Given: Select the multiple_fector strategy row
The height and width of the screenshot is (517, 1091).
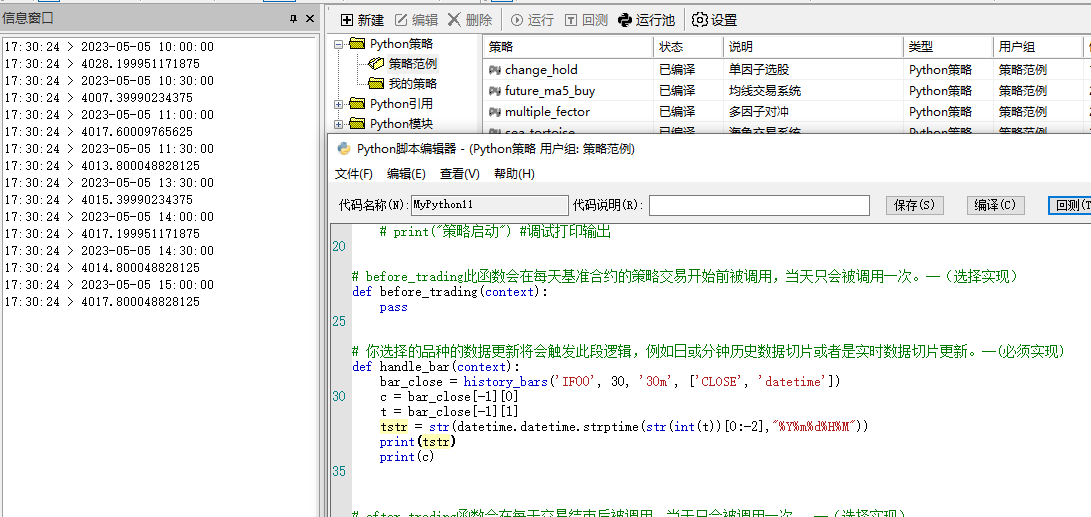Looking at the screenshot, I should click(786, 111).
